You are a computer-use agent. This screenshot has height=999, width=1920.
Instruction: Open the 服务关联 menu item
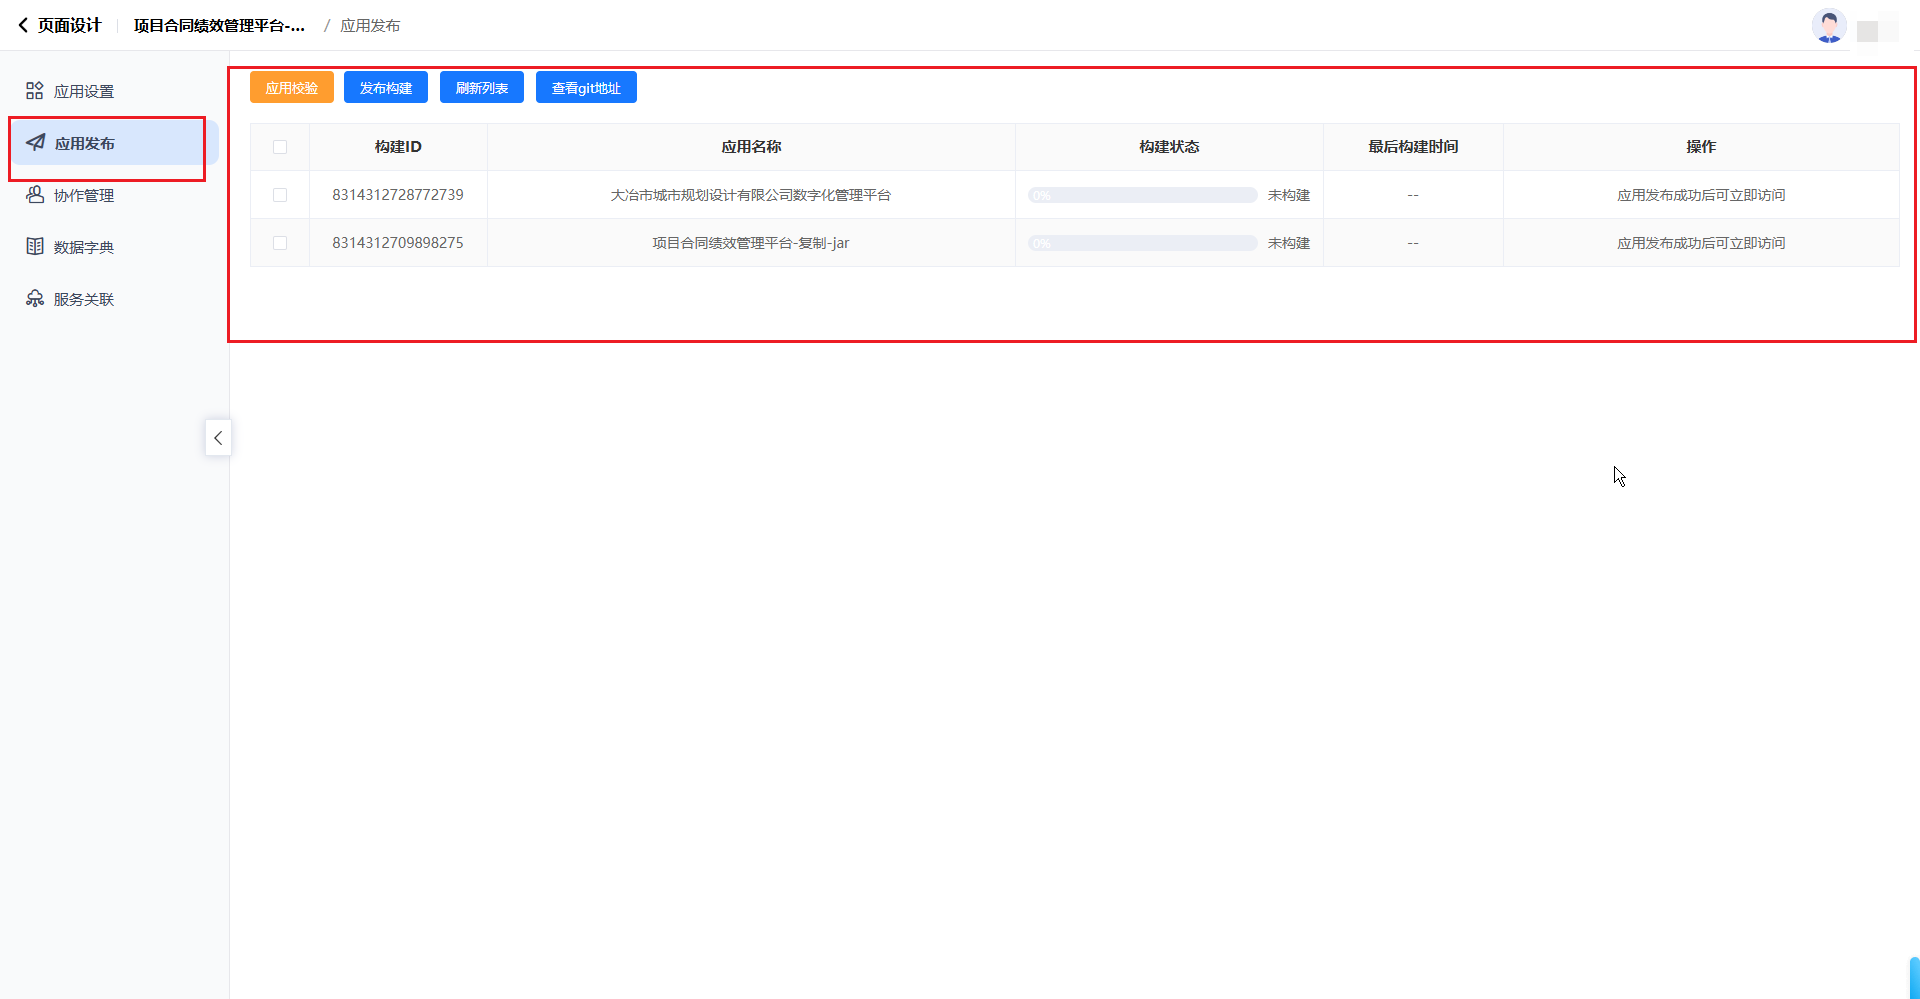(84, 300)
